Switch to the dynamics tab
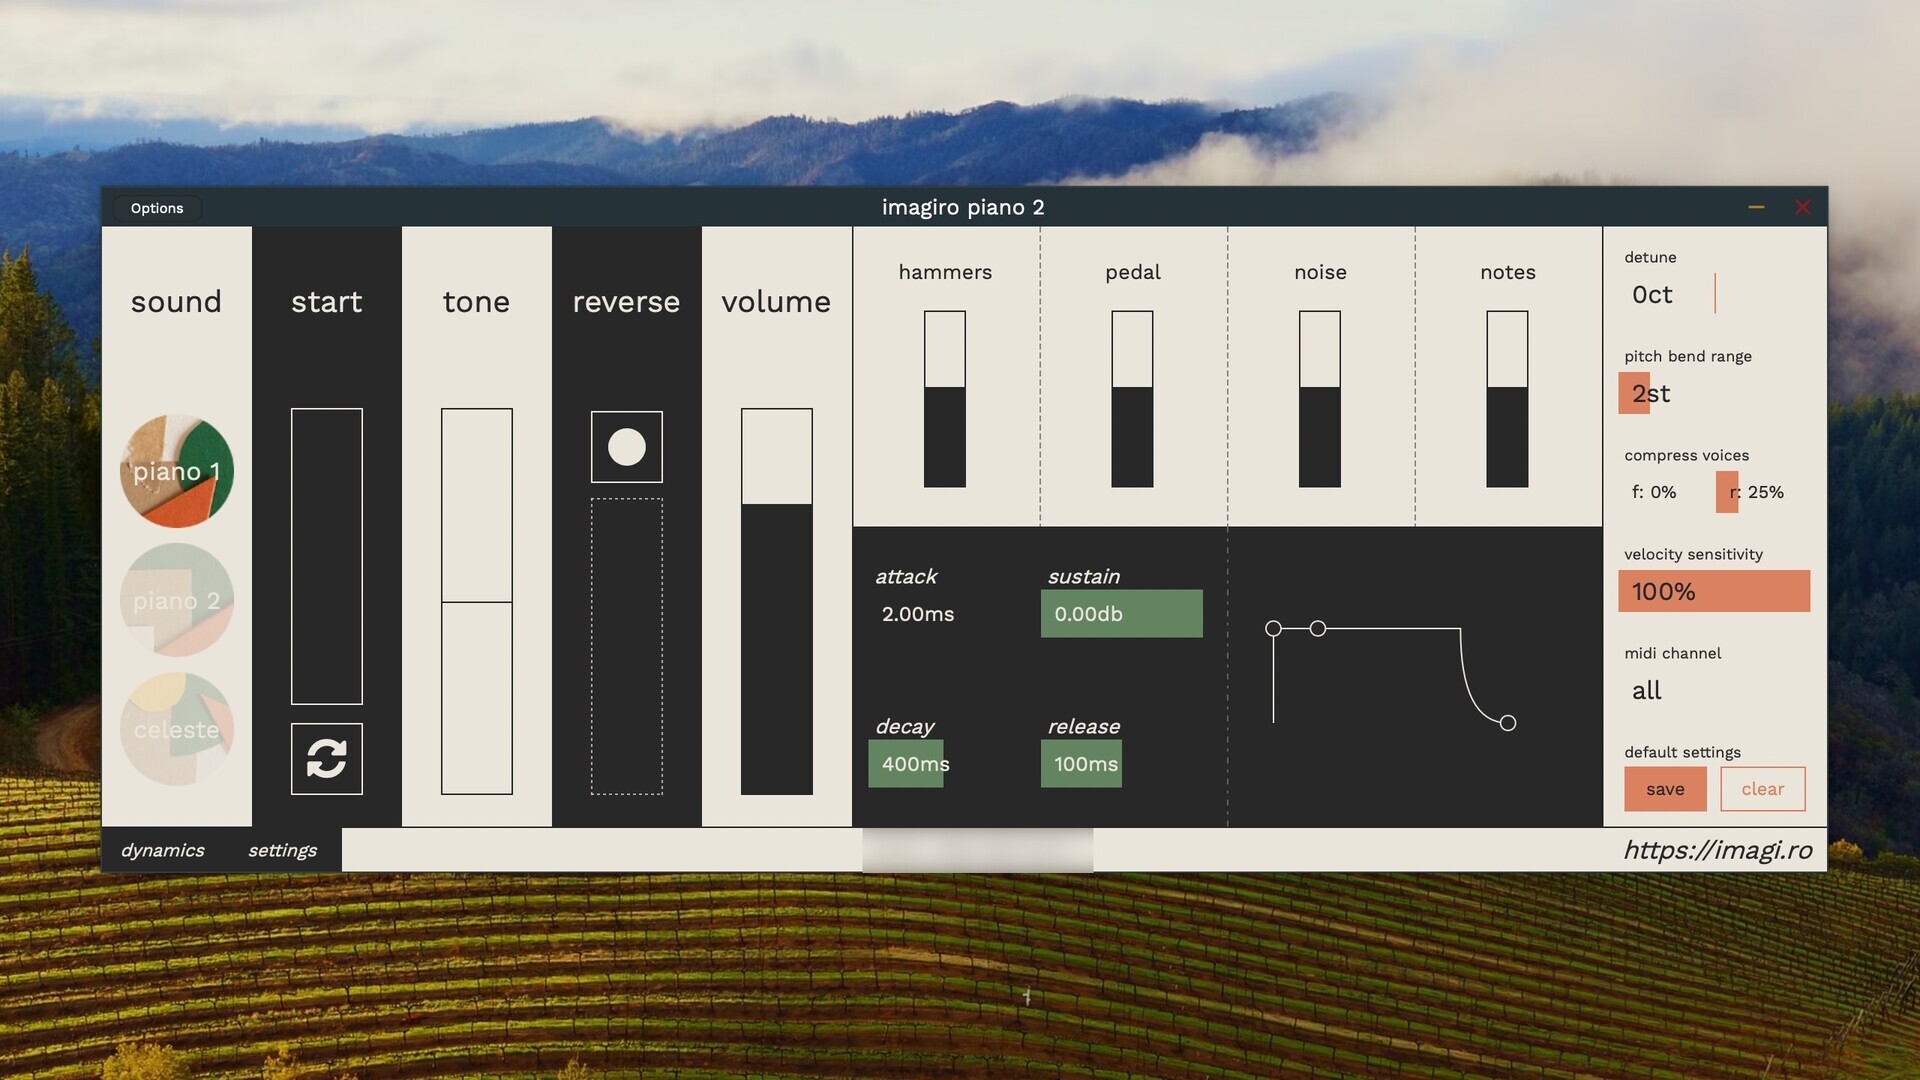This screenshot has height=1080, width=1920. [x=162, y=850]
